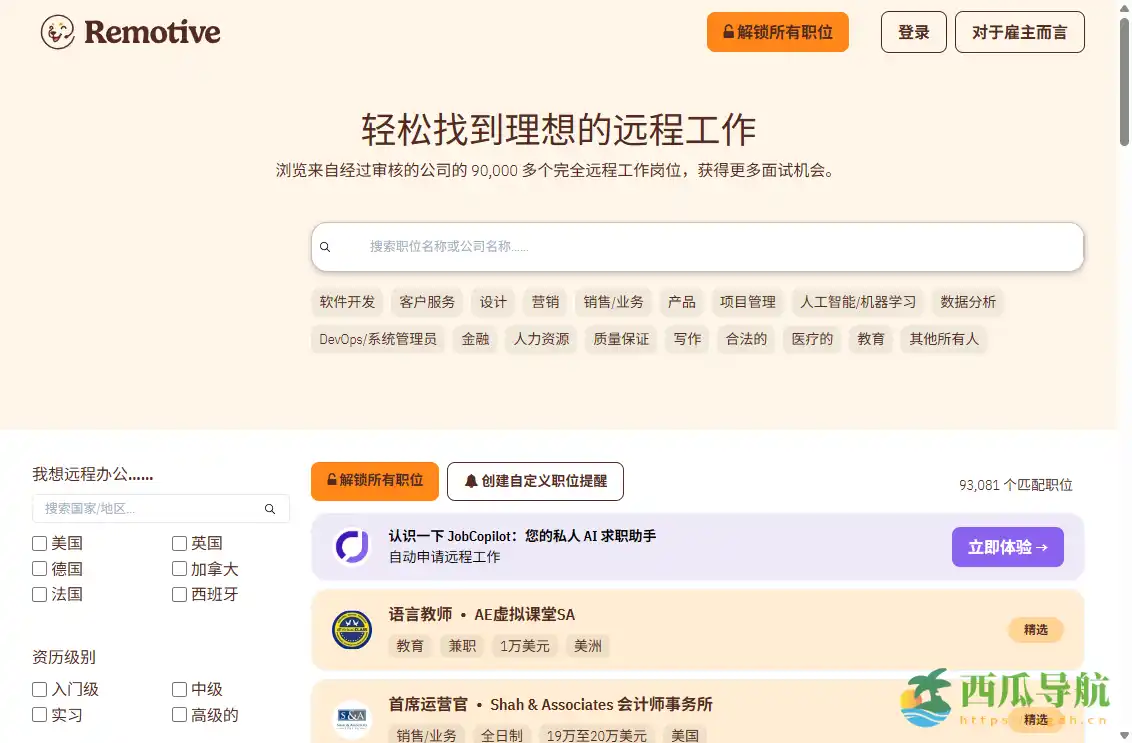The width and height of the screenshot is (1132, 743).
Task: Click the magnifier icon in main search bar
Action: point(325,246)
